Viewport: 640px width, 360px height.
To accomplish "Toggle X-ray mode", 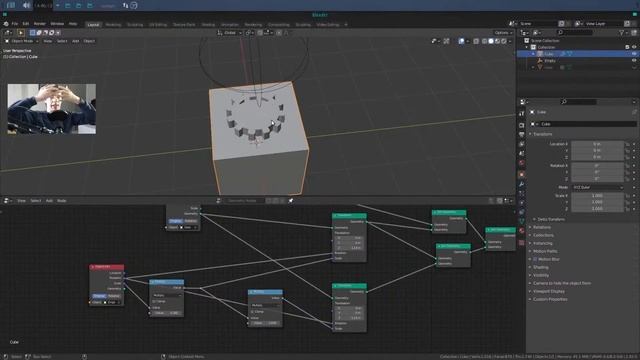I will [x=476, y=41].
